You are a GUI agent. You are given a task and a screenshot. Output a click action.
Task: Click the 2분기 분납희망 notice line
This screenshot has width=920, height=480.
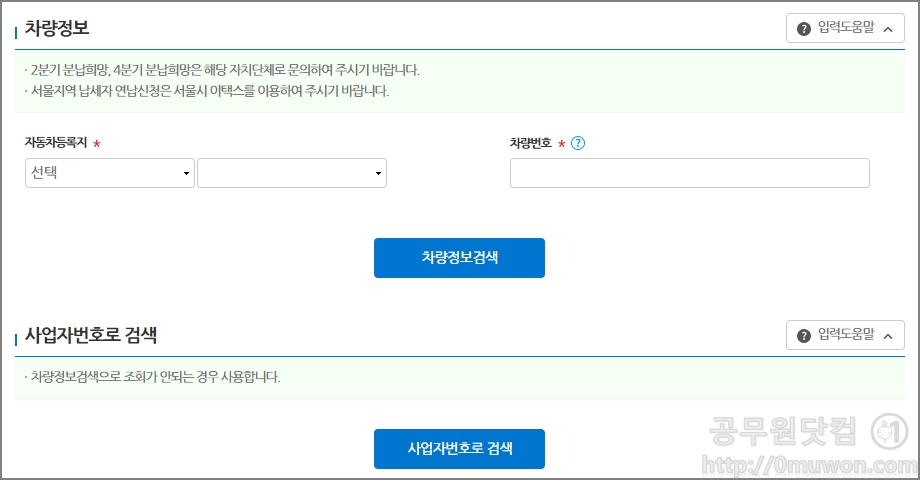coord(223,70)
